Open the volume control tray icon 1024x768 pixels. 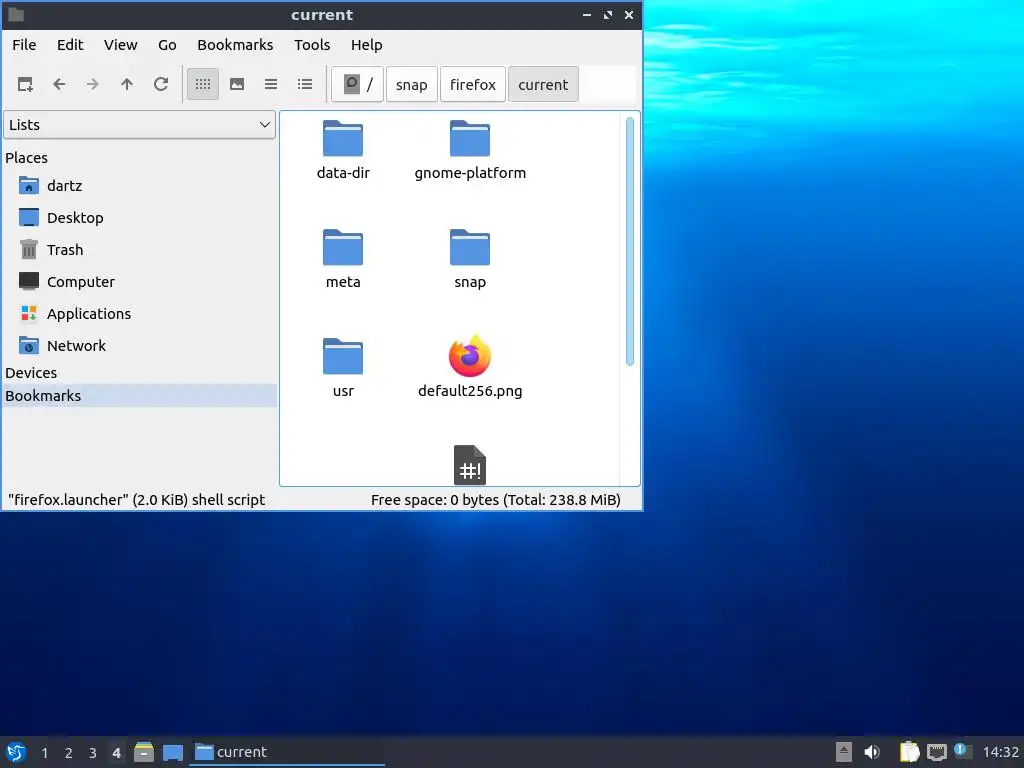pyautogui.click(x=872, y=752)
